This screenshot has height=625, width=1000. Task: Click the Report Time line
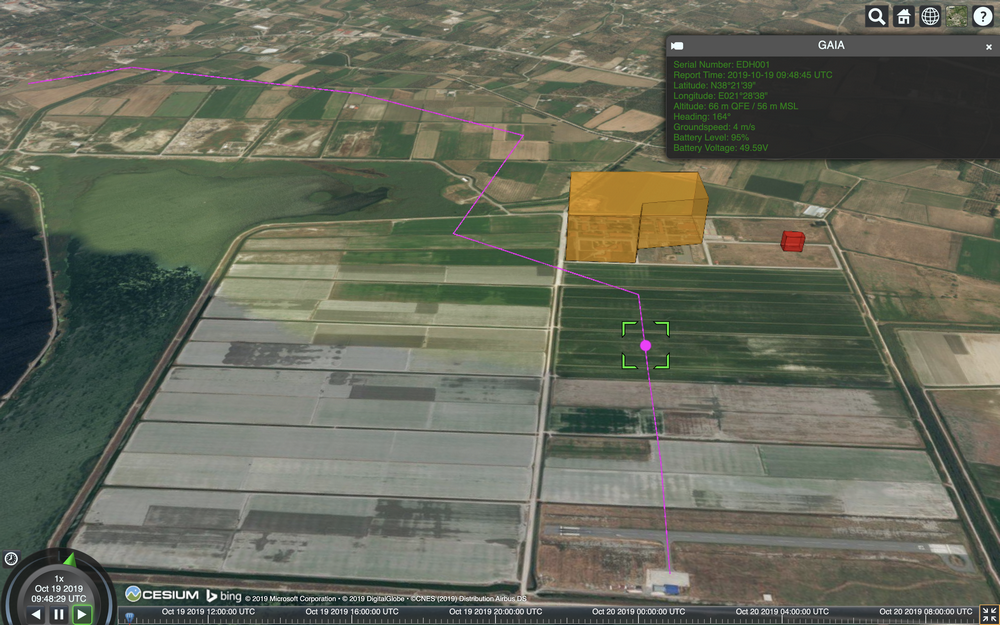tap(753, 75)
